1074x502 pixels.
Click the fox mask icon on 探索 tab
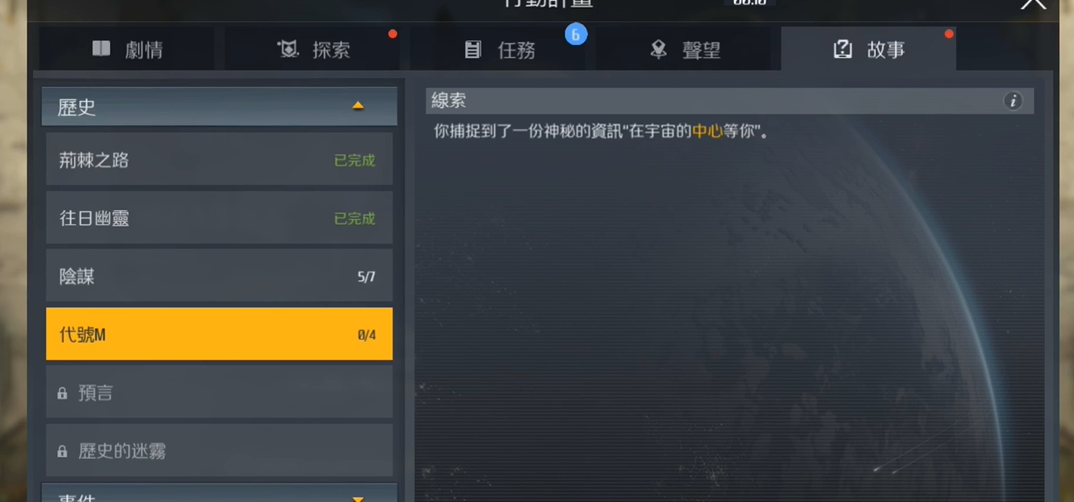pos(288,49)
